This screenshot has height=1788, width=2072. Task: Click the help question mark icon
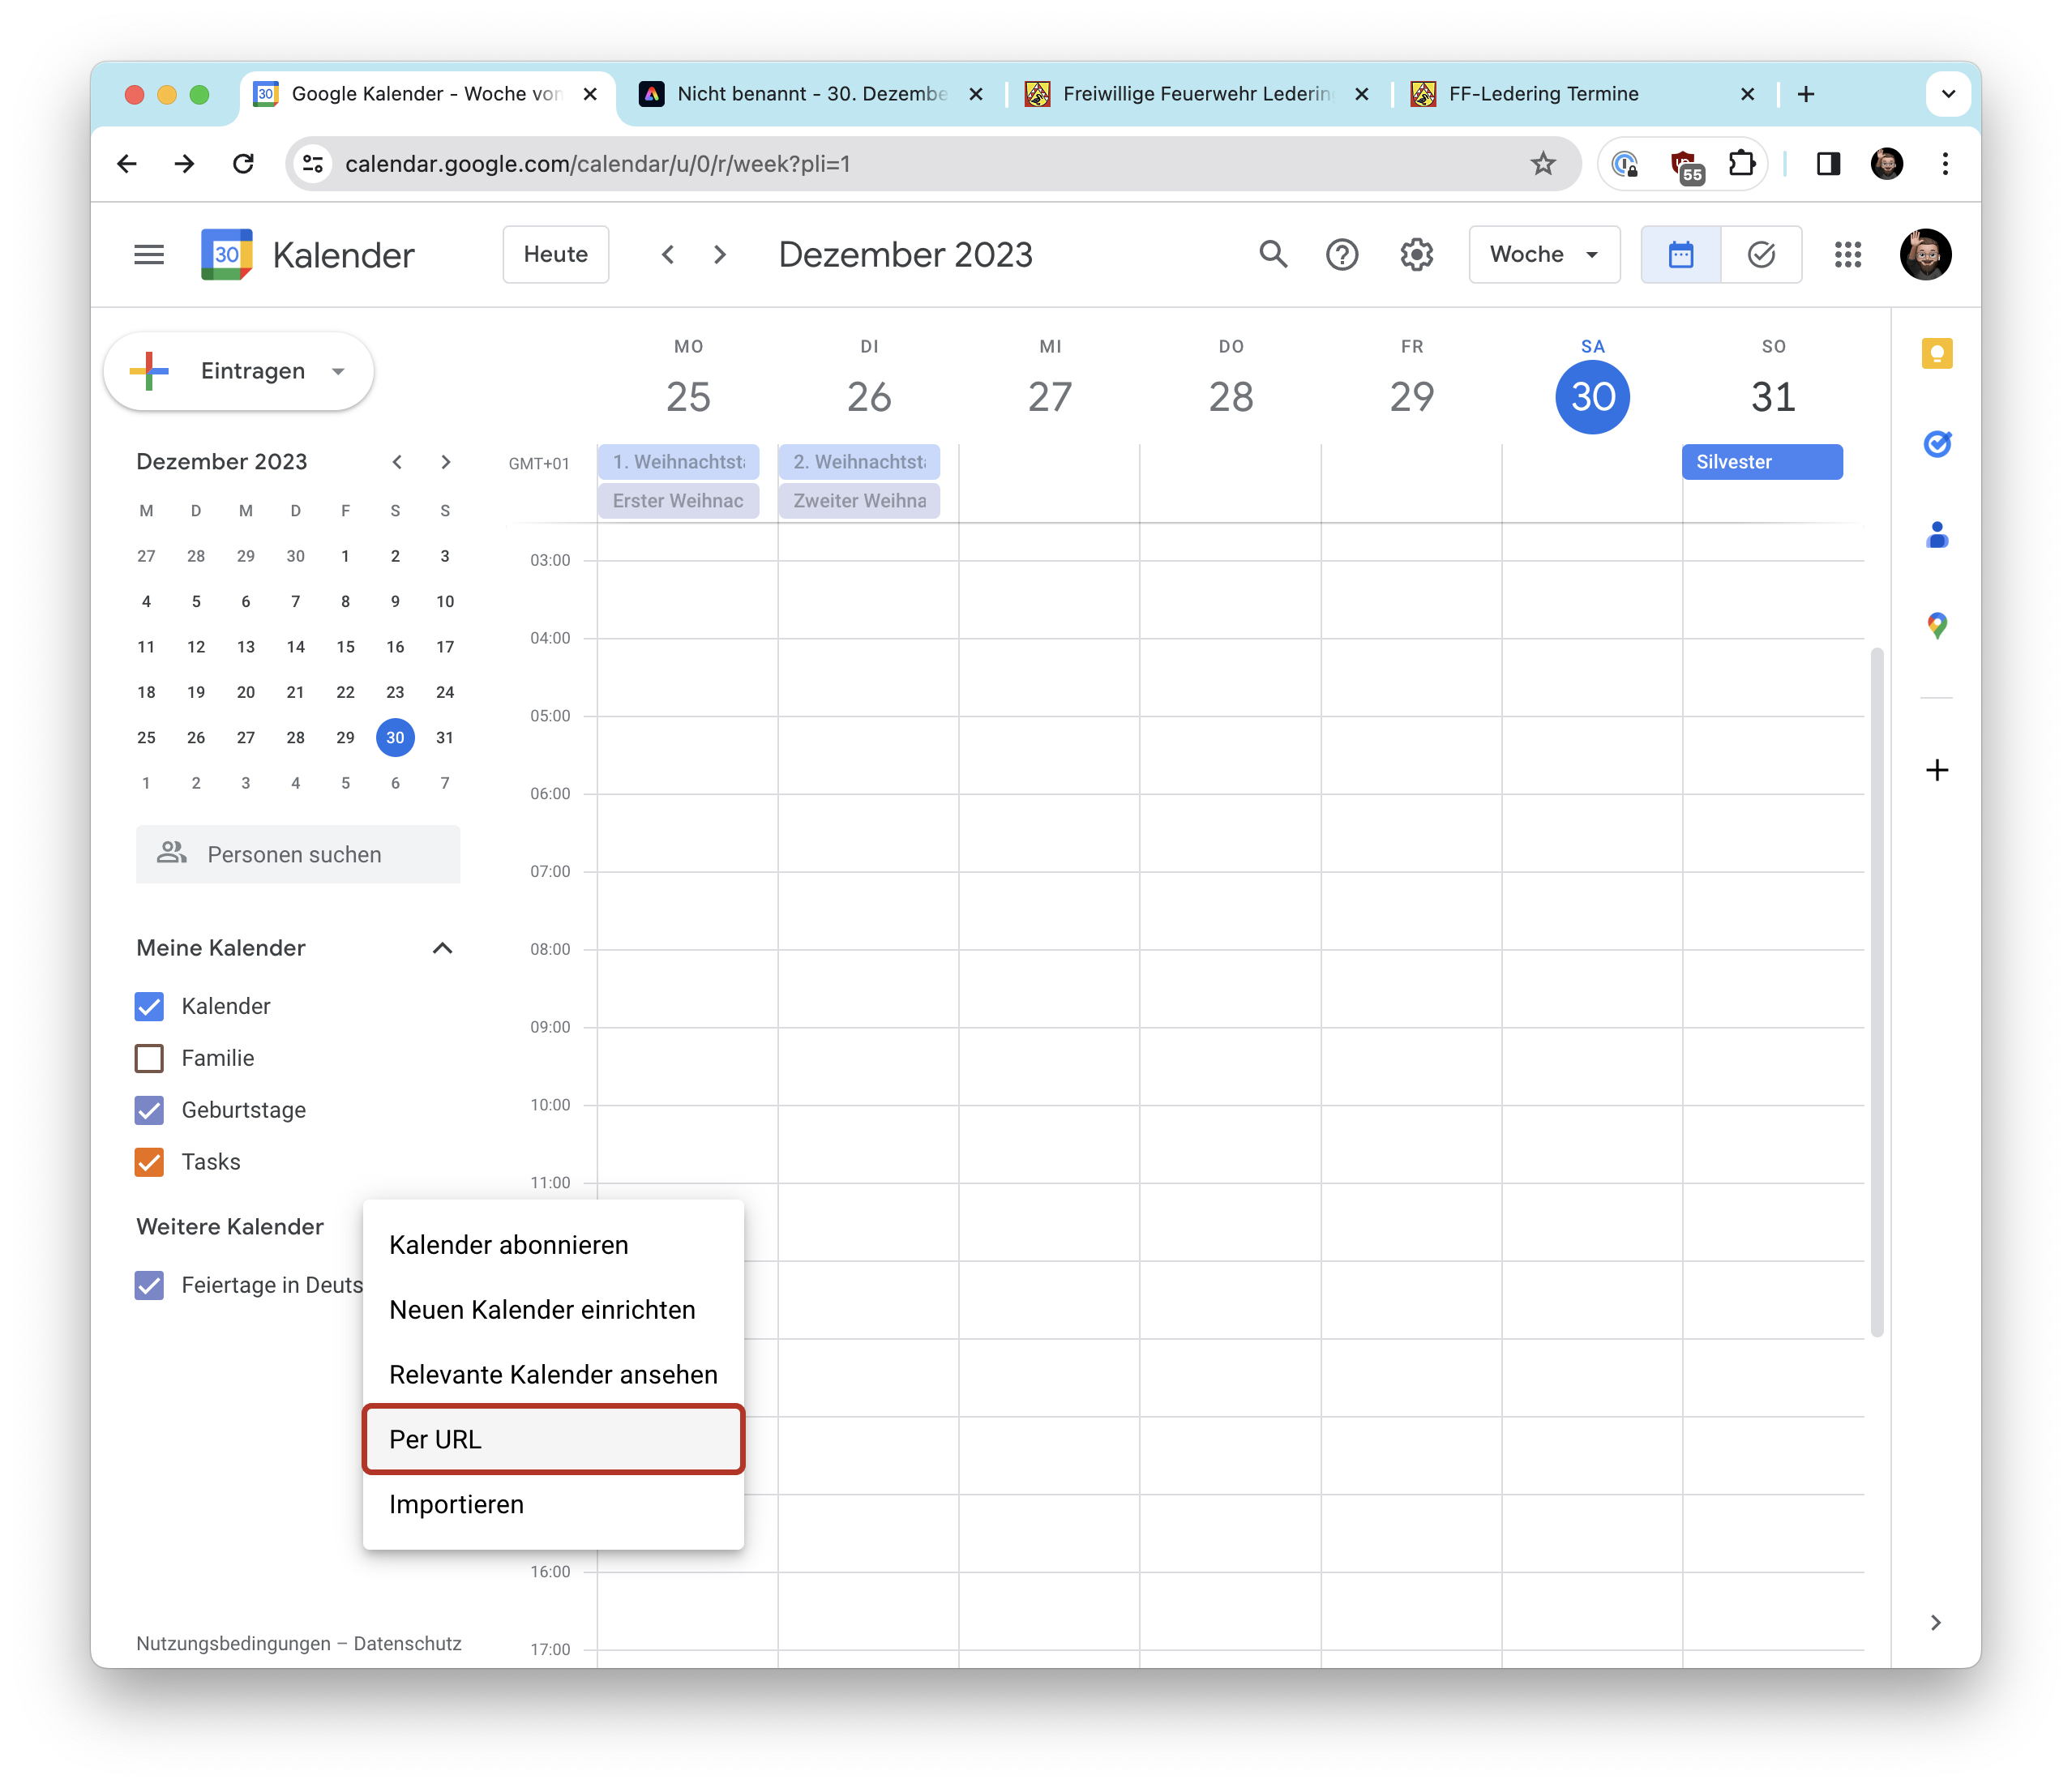pos(1342,254)
